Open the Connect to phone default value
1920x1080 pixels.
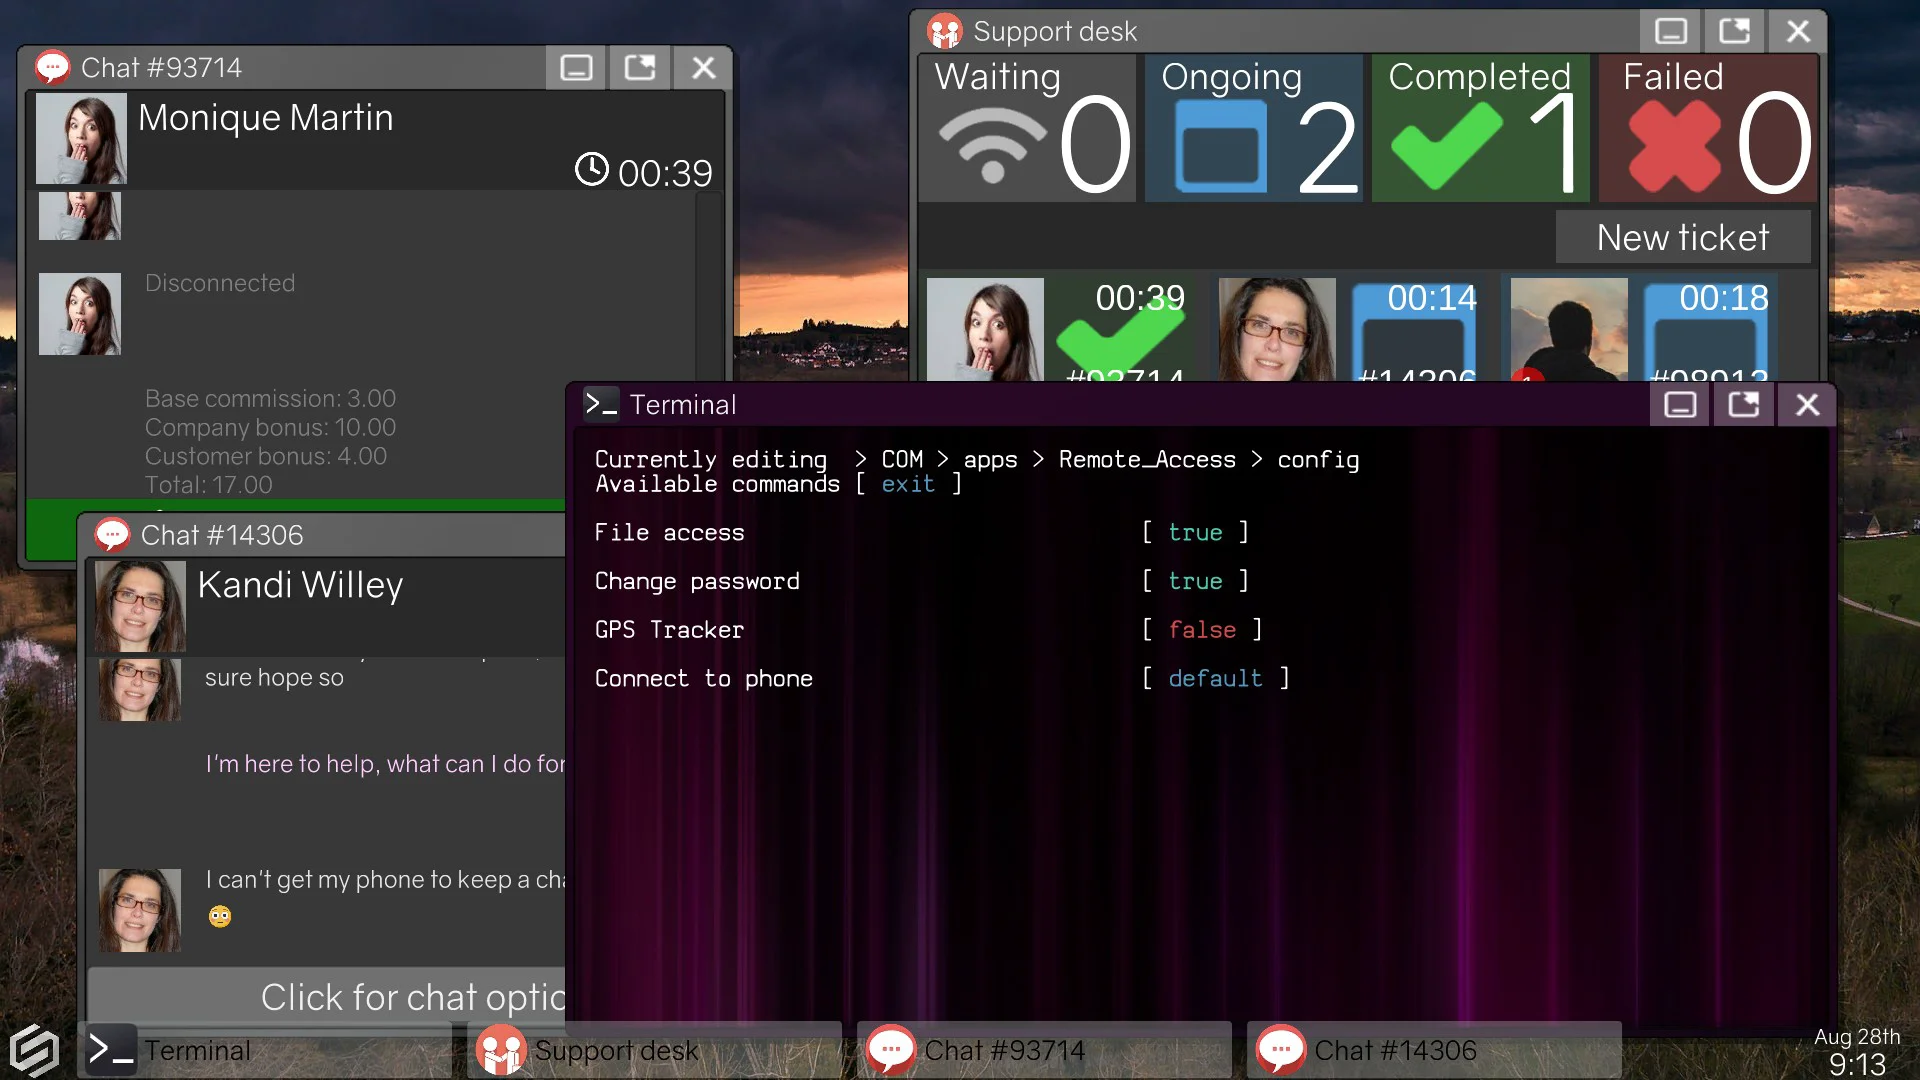pyautogui.click(x=1216, y=677)
